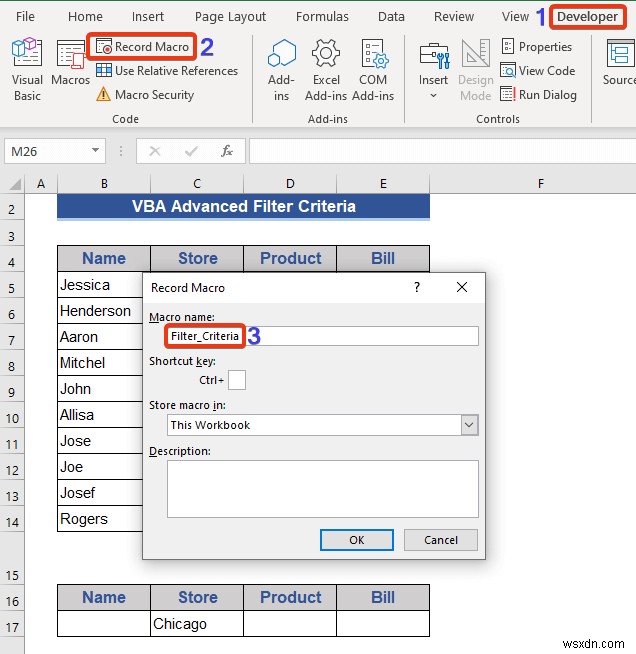
Task: Open the Data tab
Action: coord(391,17)
